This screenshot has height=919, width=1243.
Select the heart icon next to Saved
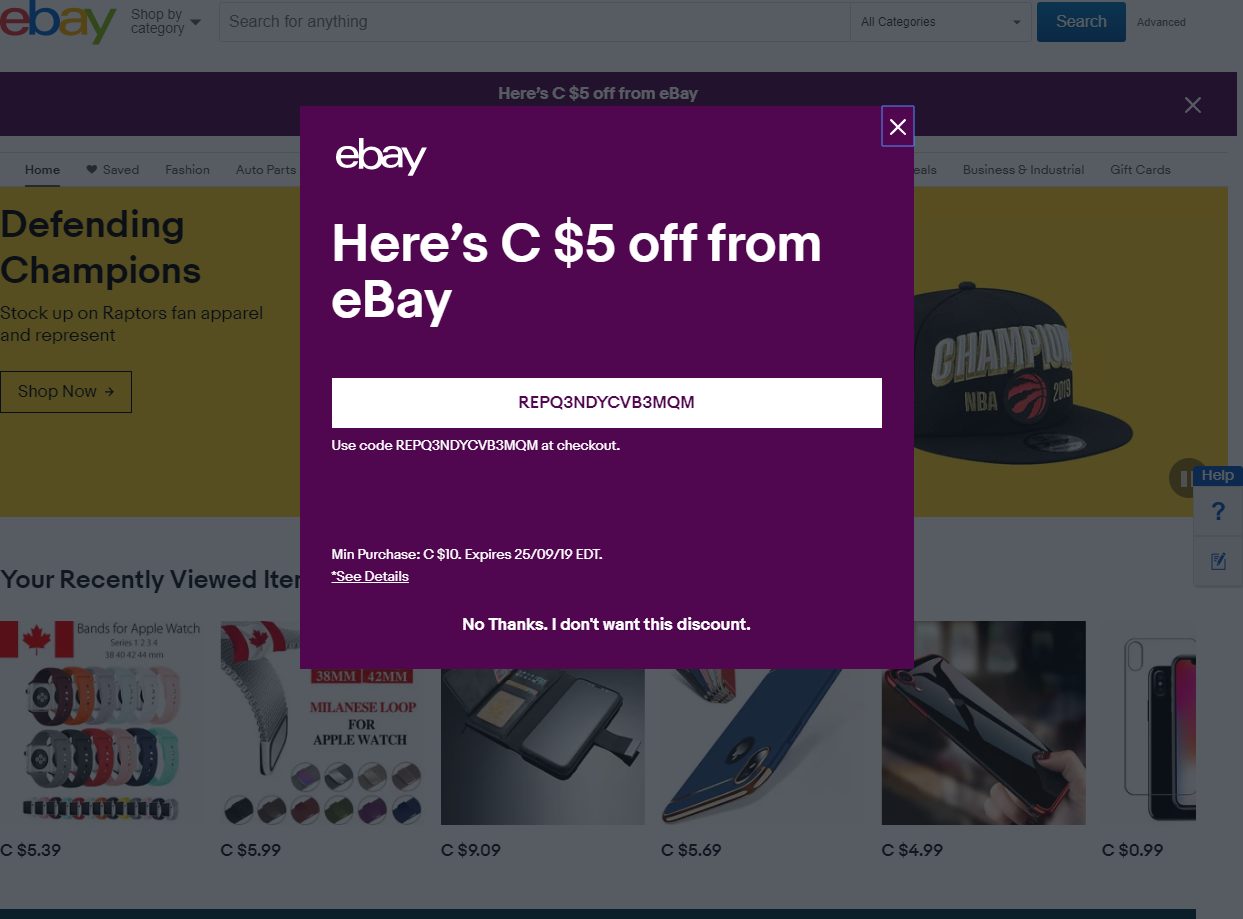(x=91, y=170)
